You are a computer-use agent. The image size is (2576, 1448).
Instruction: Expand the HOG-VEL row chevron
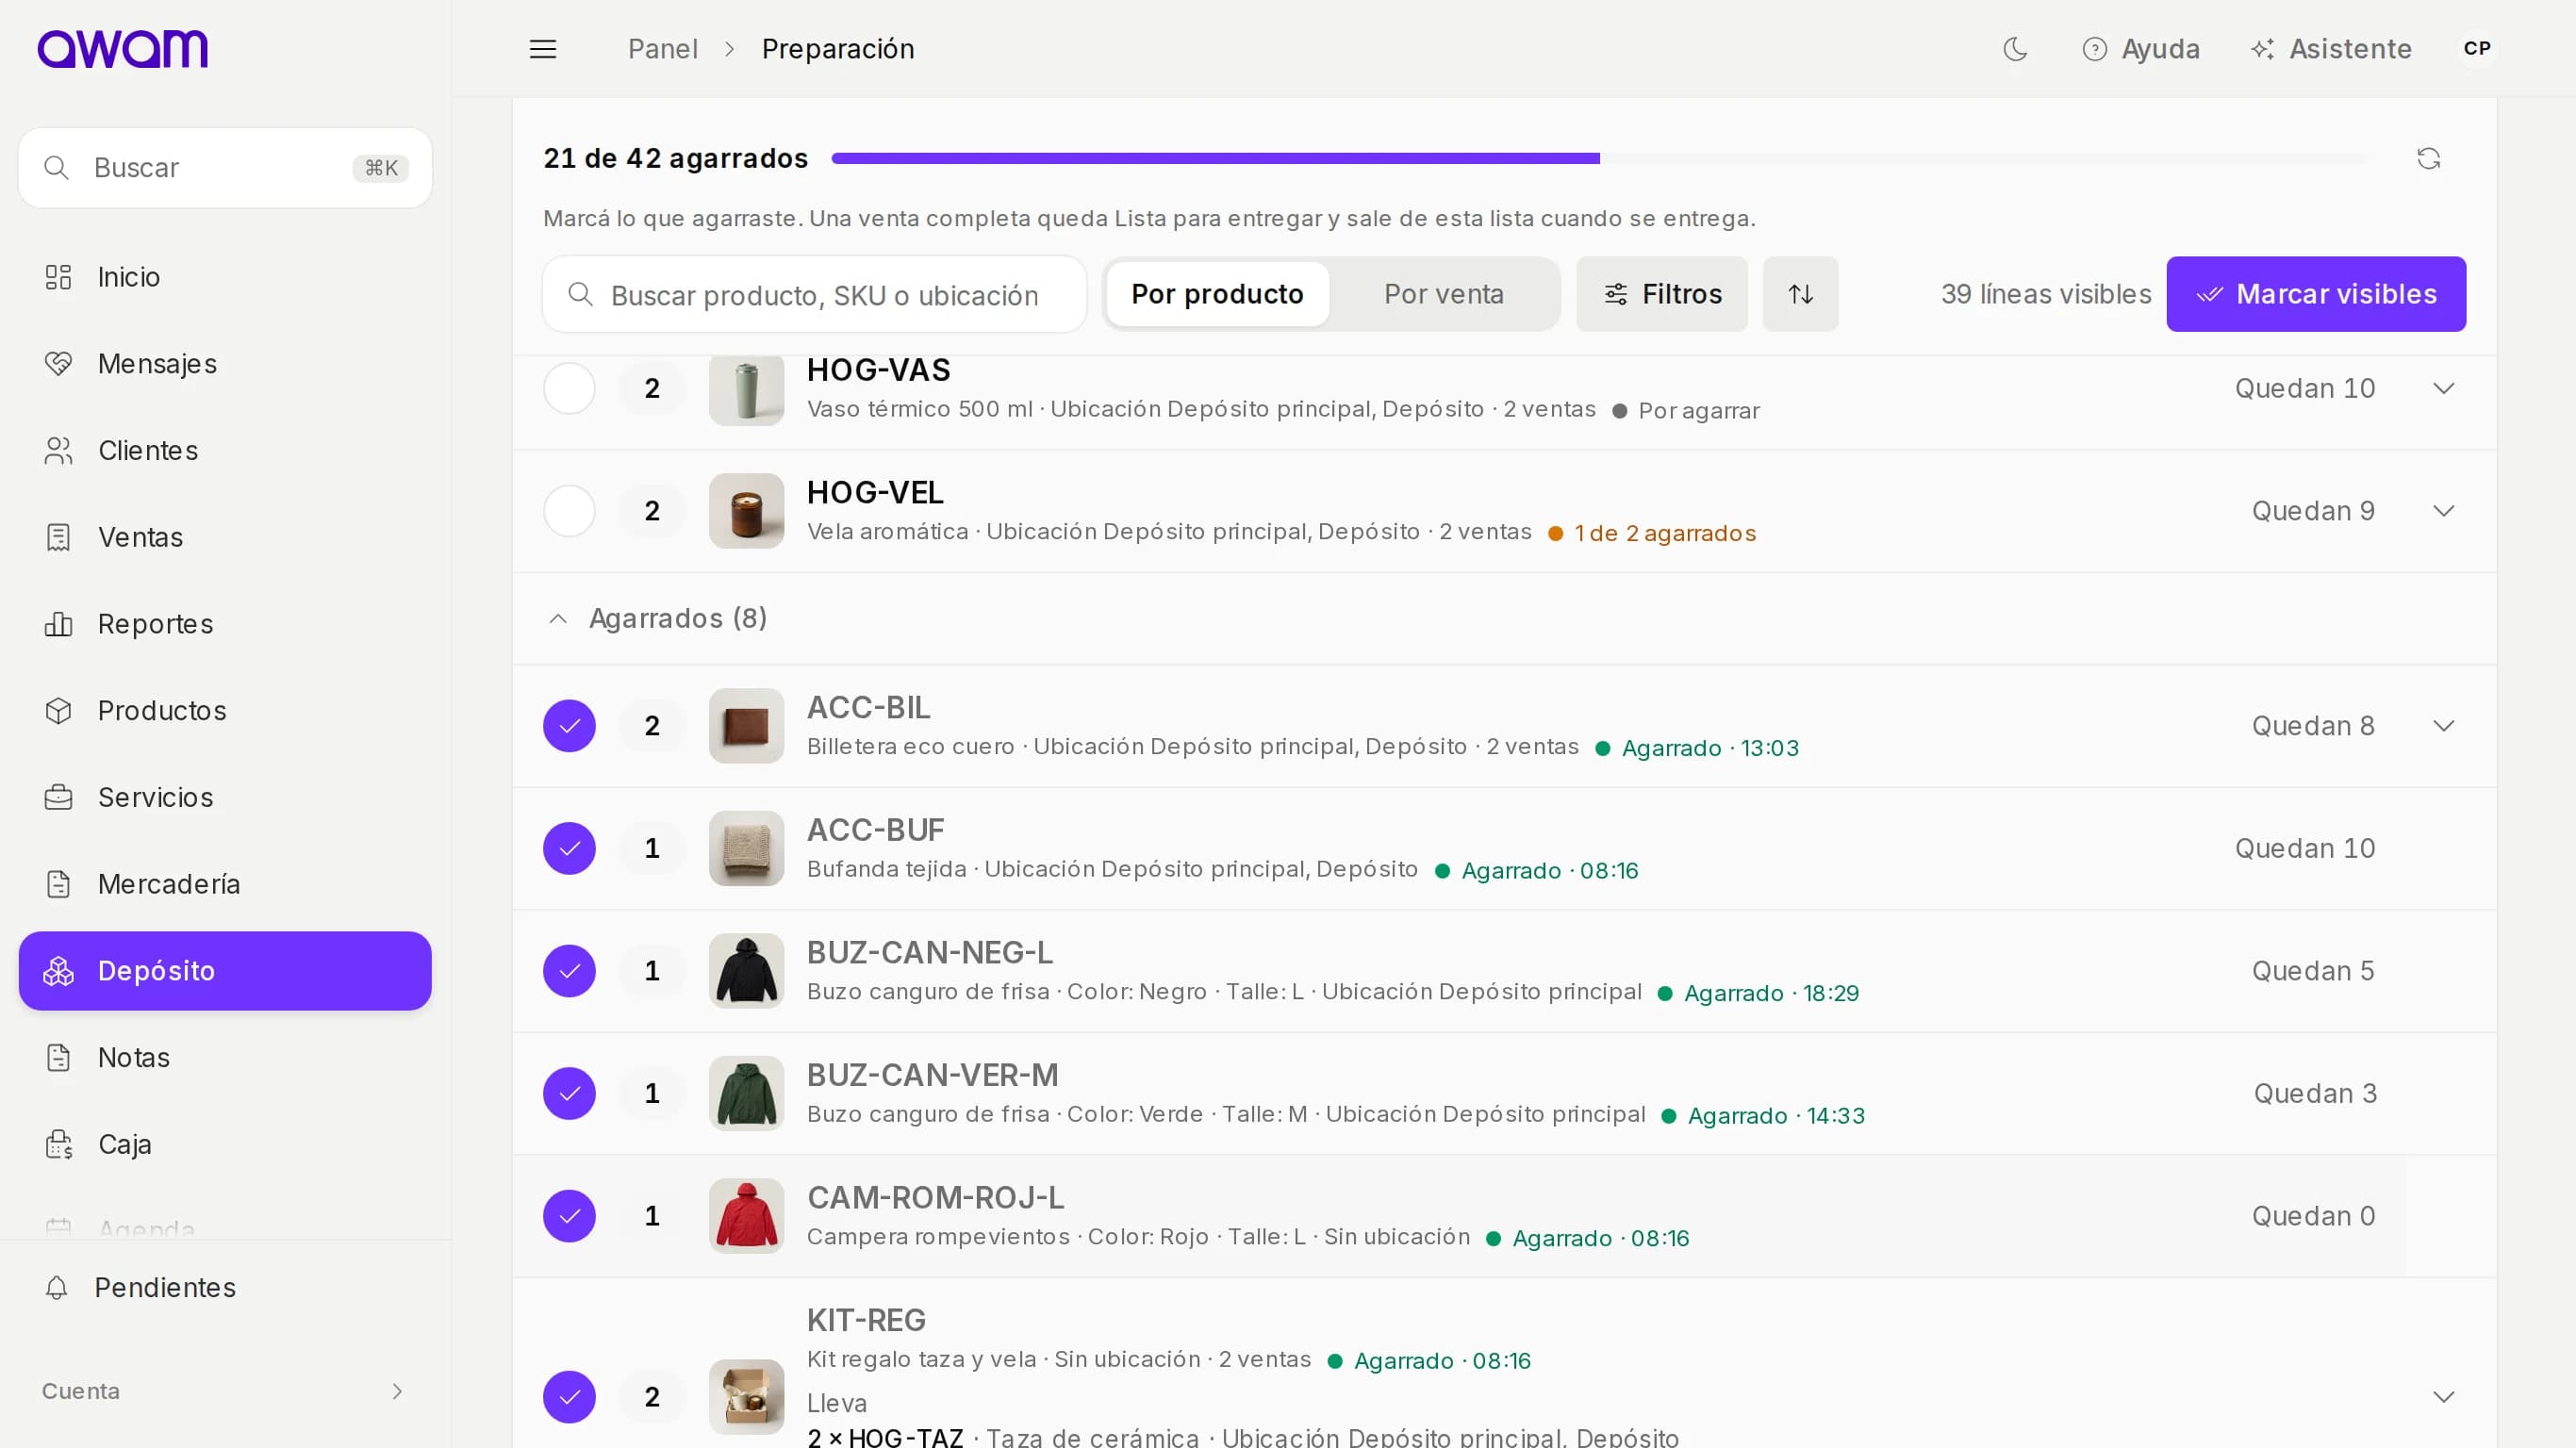point(2444,511)
